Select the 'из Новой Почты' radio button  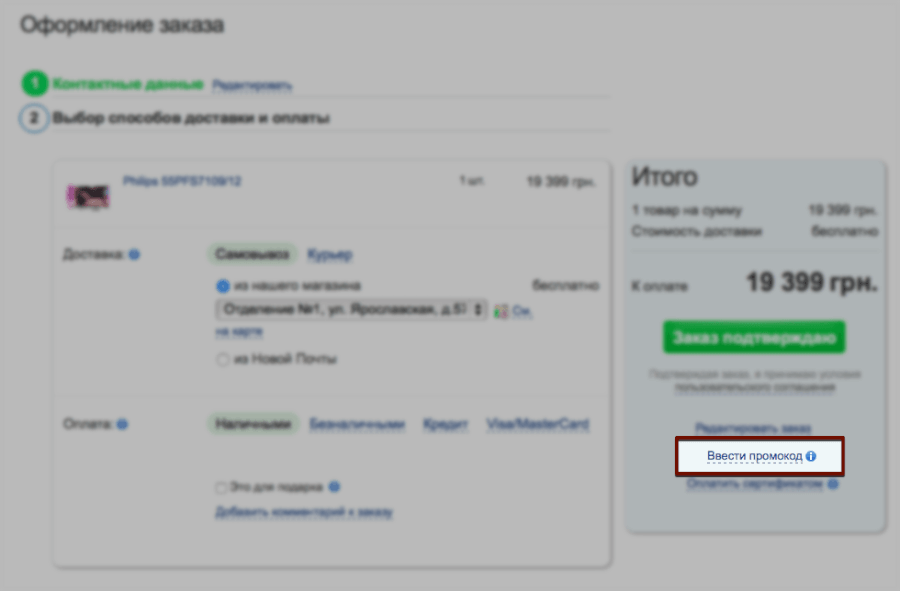point(223,359)
